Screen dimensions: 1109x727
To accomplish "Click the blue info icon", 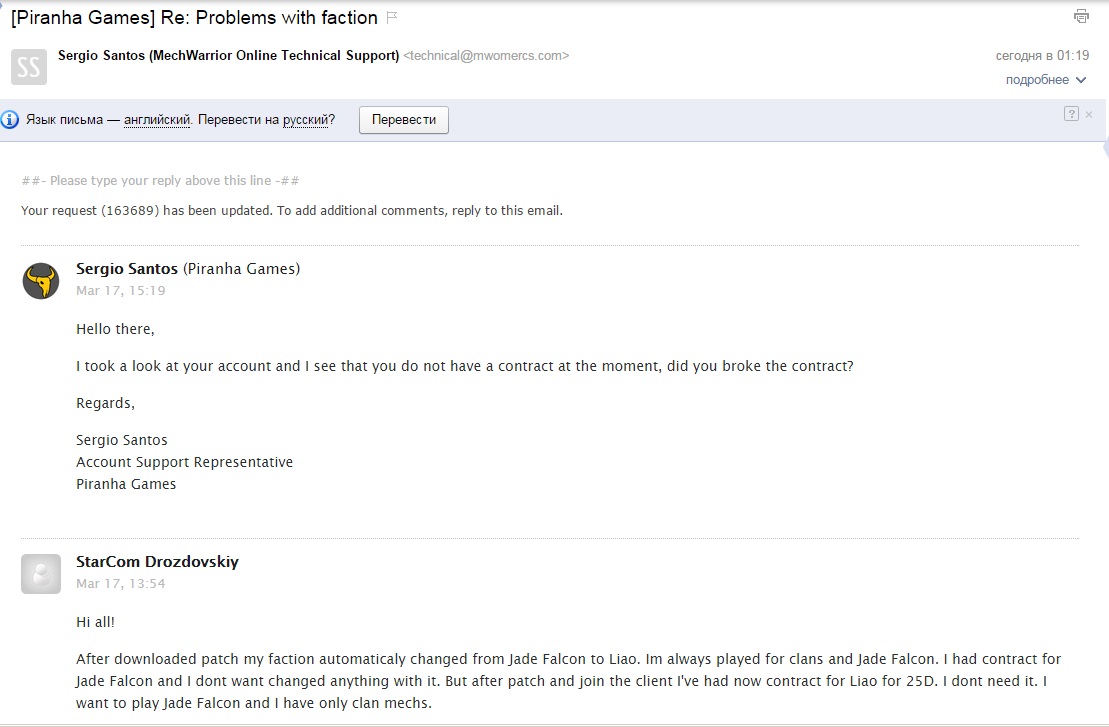I will pos(10,120).
